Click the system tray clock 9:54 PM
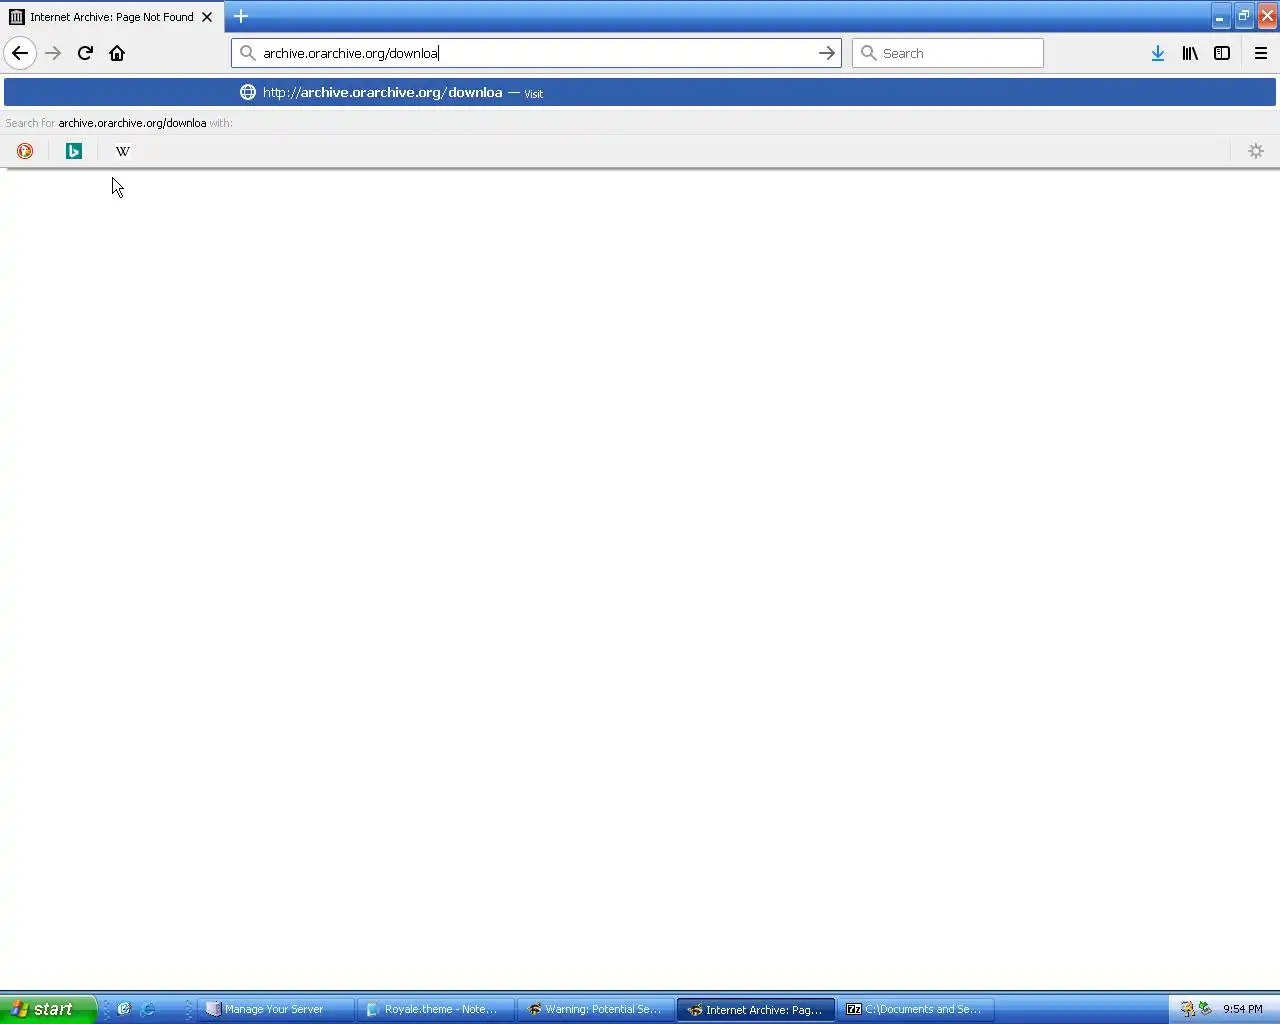This screenshot has height=1024, width=1280. point(1243,1009)
